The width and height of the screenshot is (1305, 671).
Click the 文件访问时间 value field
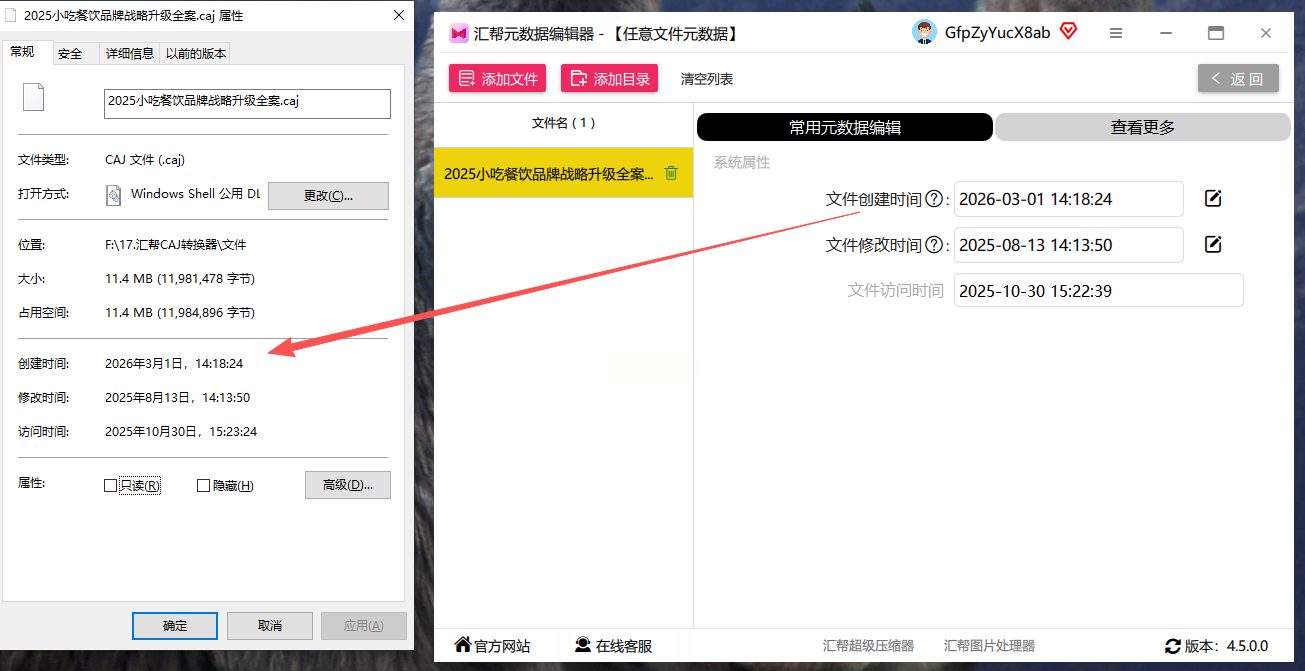coord(1099,291)
